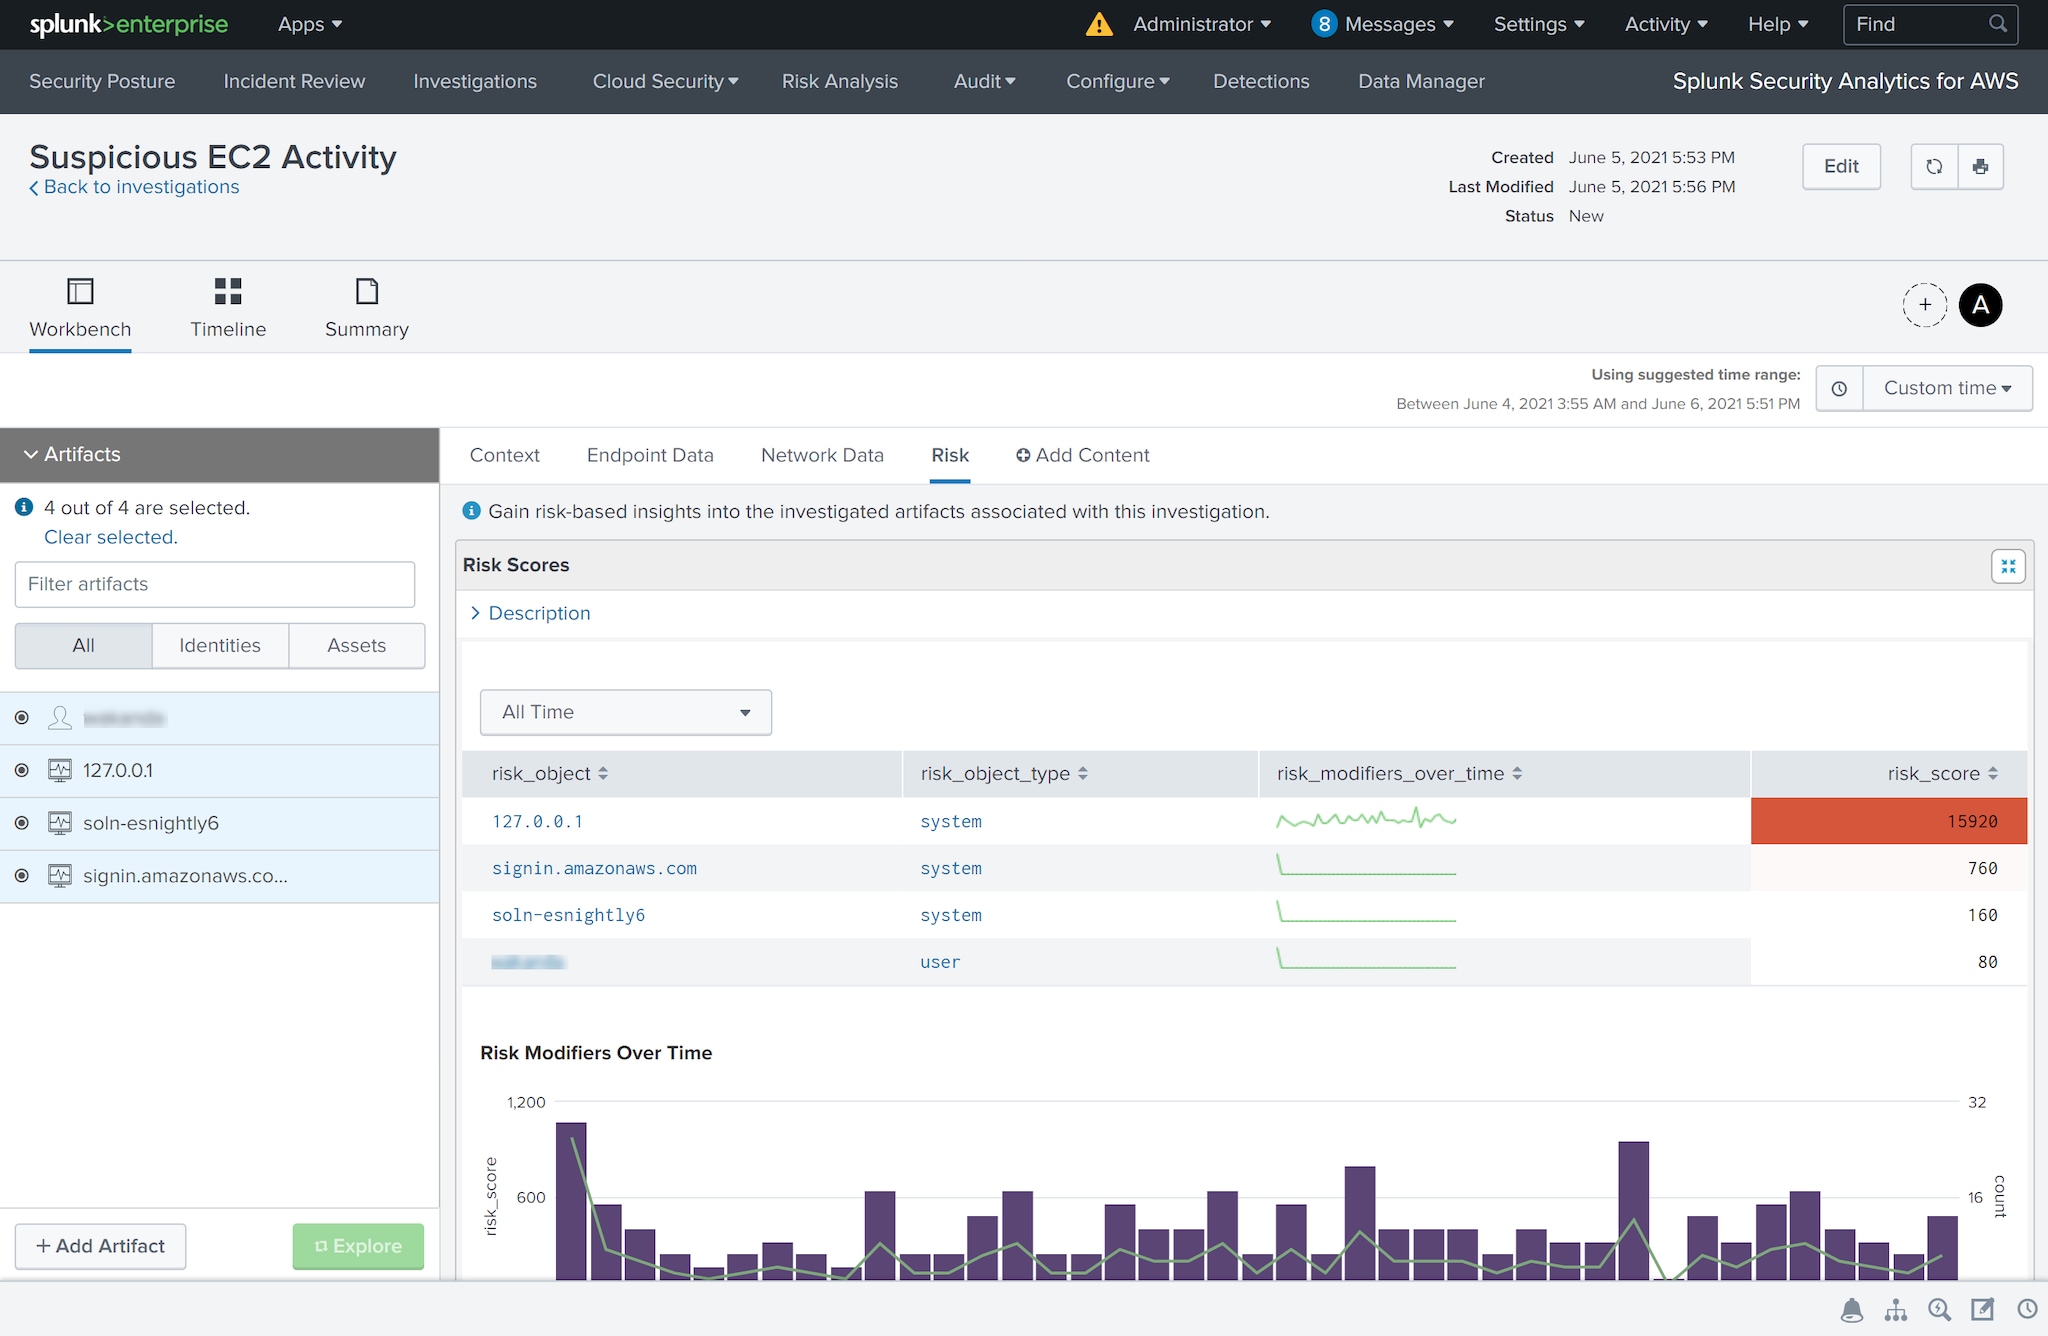The image size is (2048, 1336).
Task: Print the investigation using printer icon
Action: (x=1980, y=167)
